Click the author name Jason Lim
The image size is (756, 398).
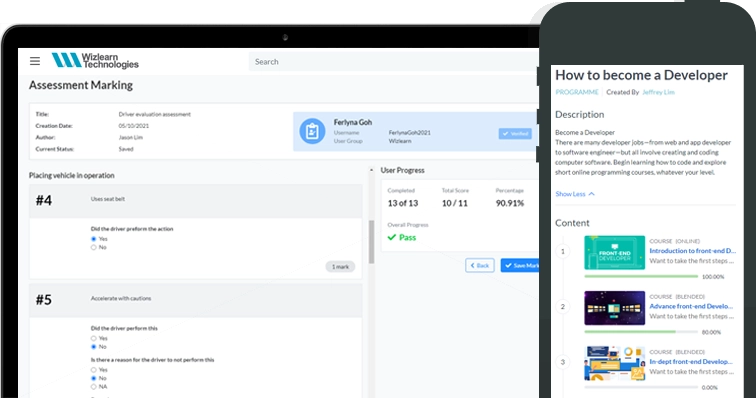coord(131,137)
